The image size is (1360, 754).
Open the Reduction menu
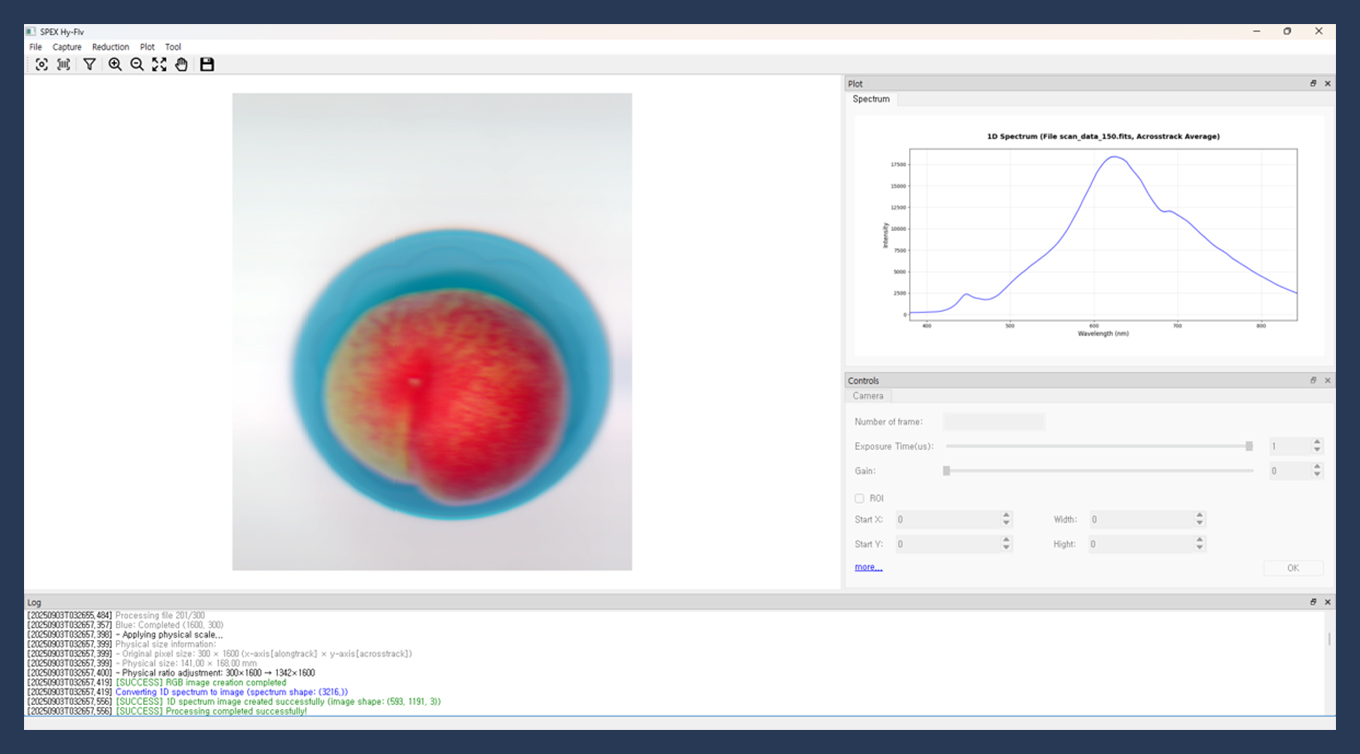(x=110, y=47)
